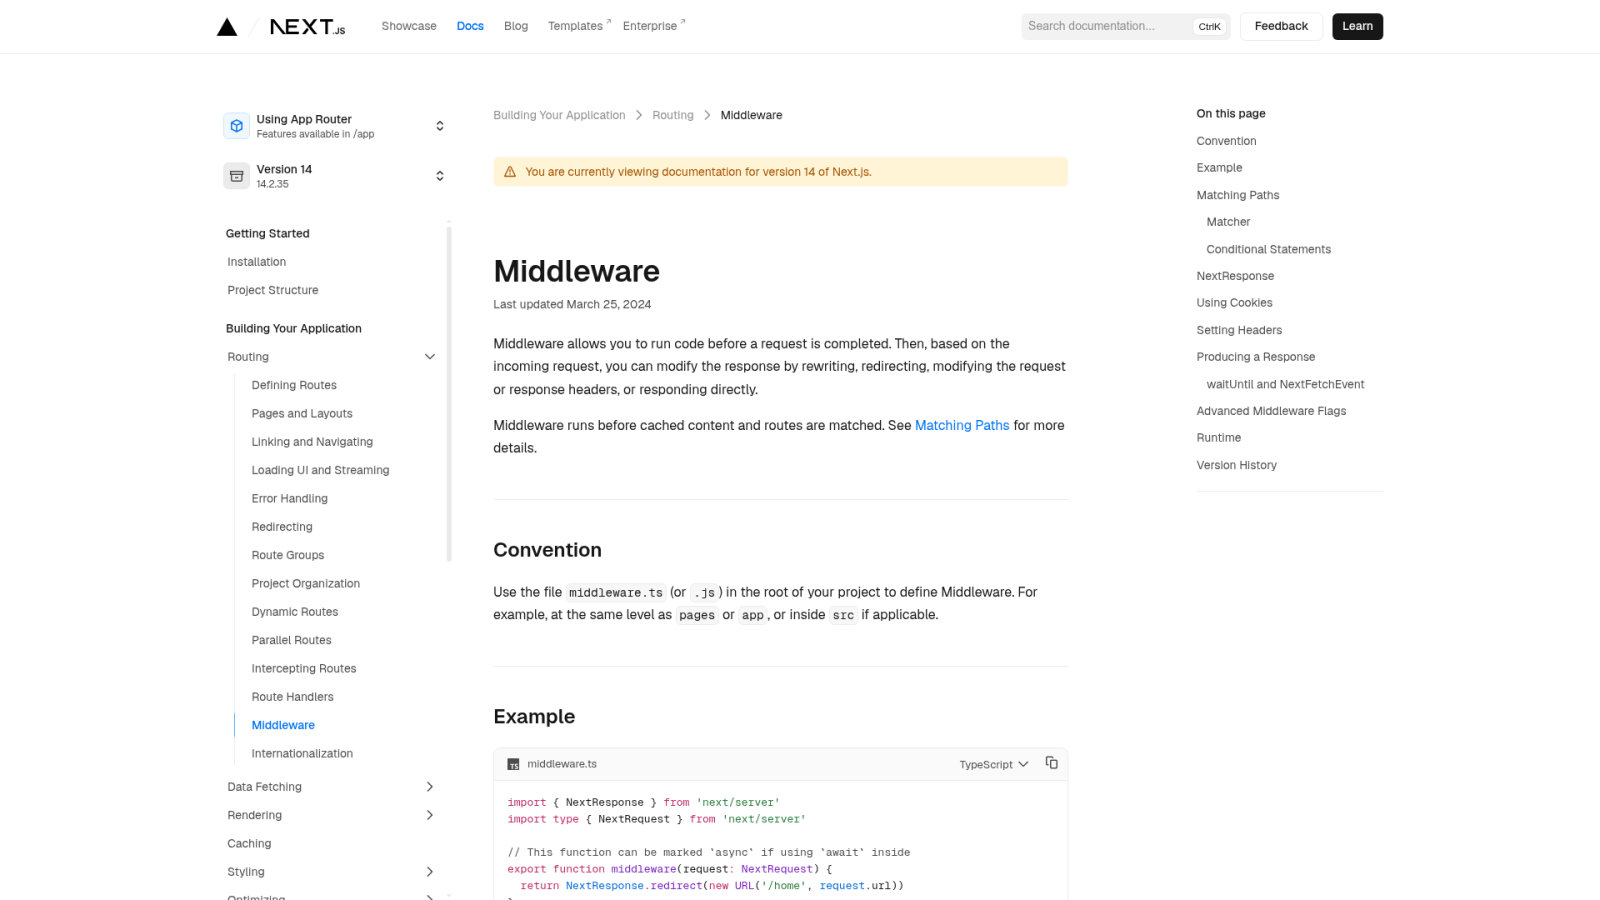Open Caching in the sidebar

pyautogui.click(x=249, y=844)
